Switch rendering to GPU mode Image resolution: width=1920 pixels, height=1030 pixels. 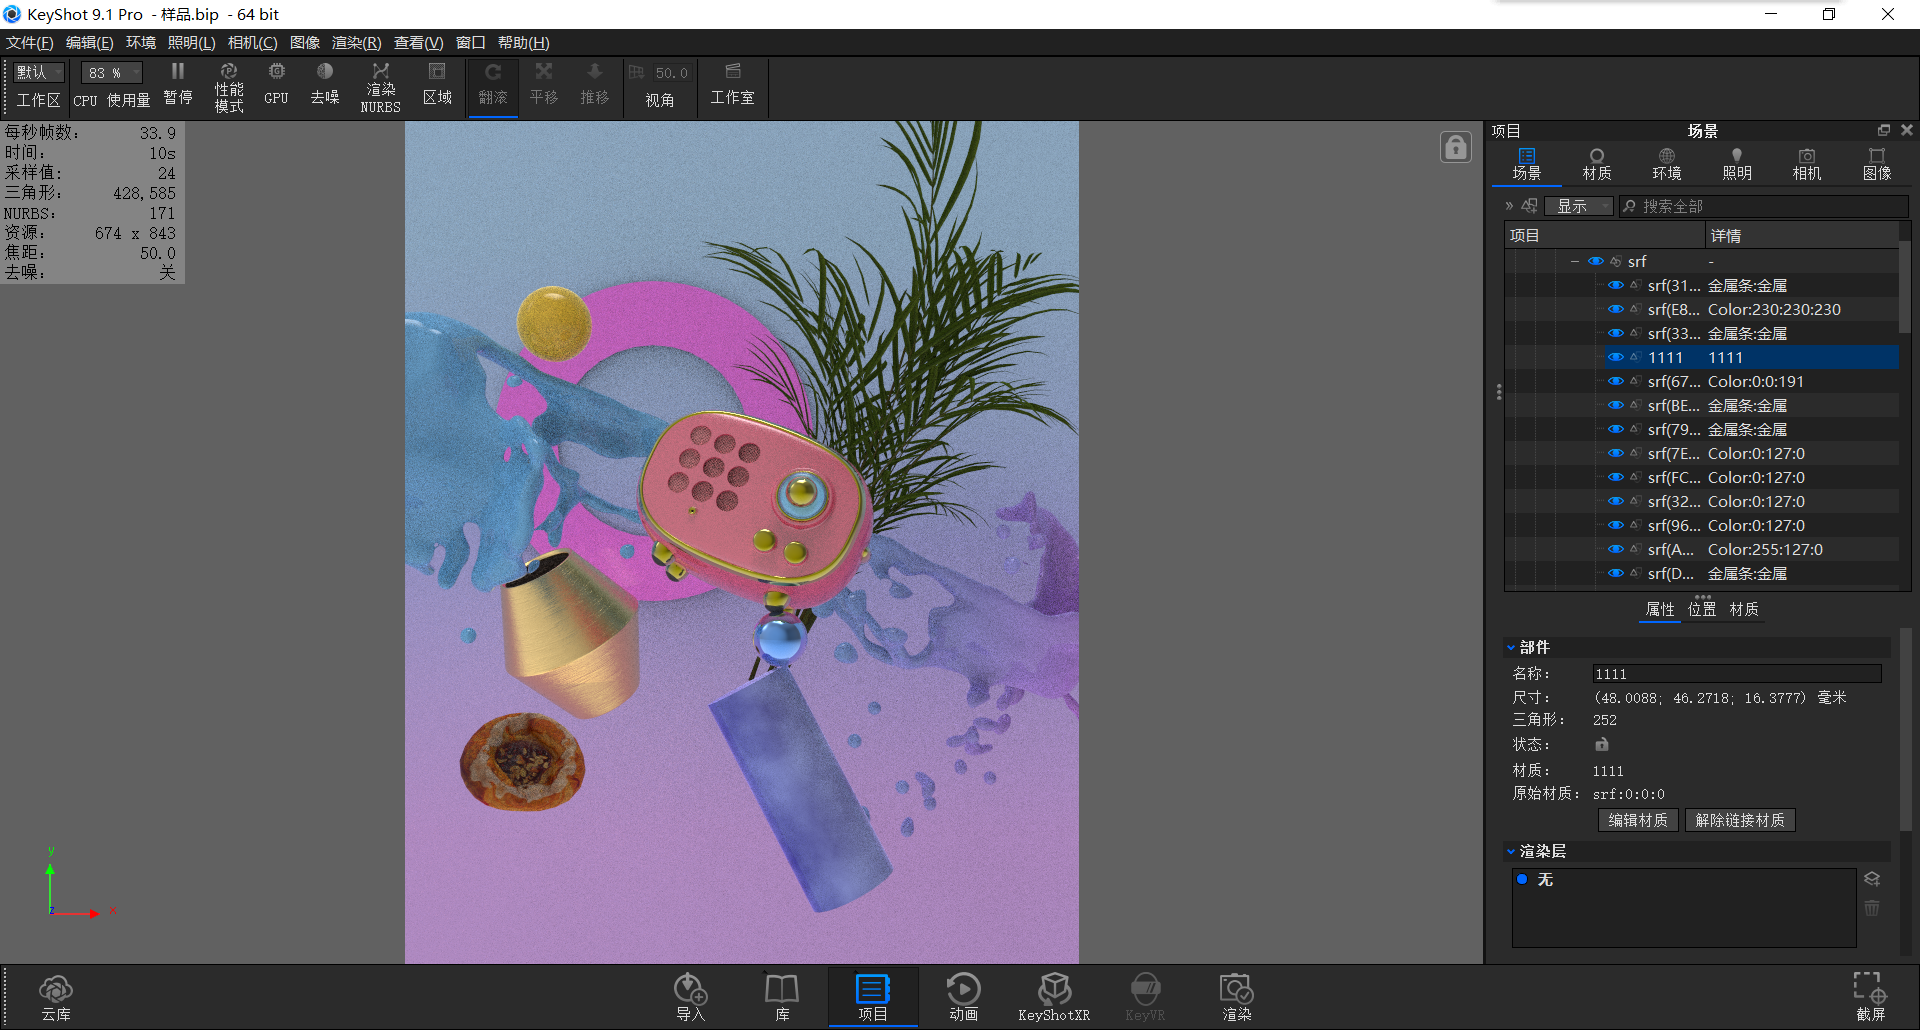click(276, 85)
